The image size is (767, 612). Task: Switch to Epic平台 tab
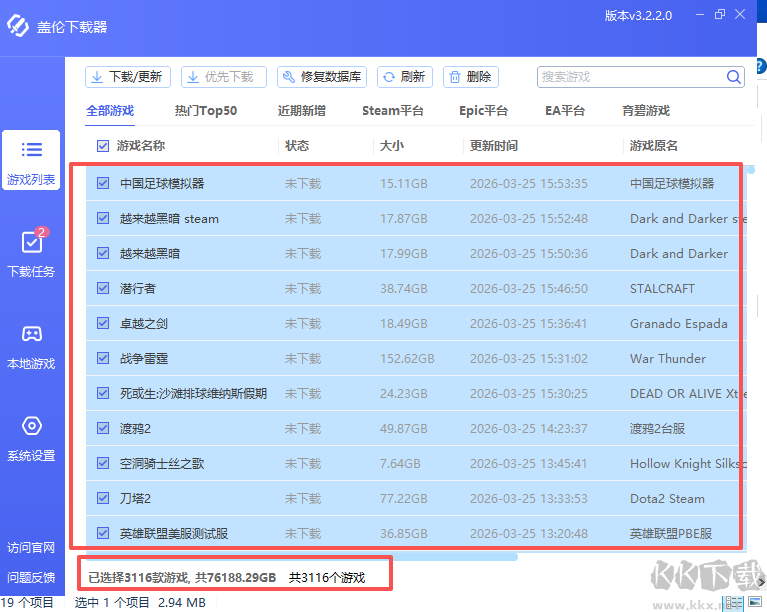(483, 111)
